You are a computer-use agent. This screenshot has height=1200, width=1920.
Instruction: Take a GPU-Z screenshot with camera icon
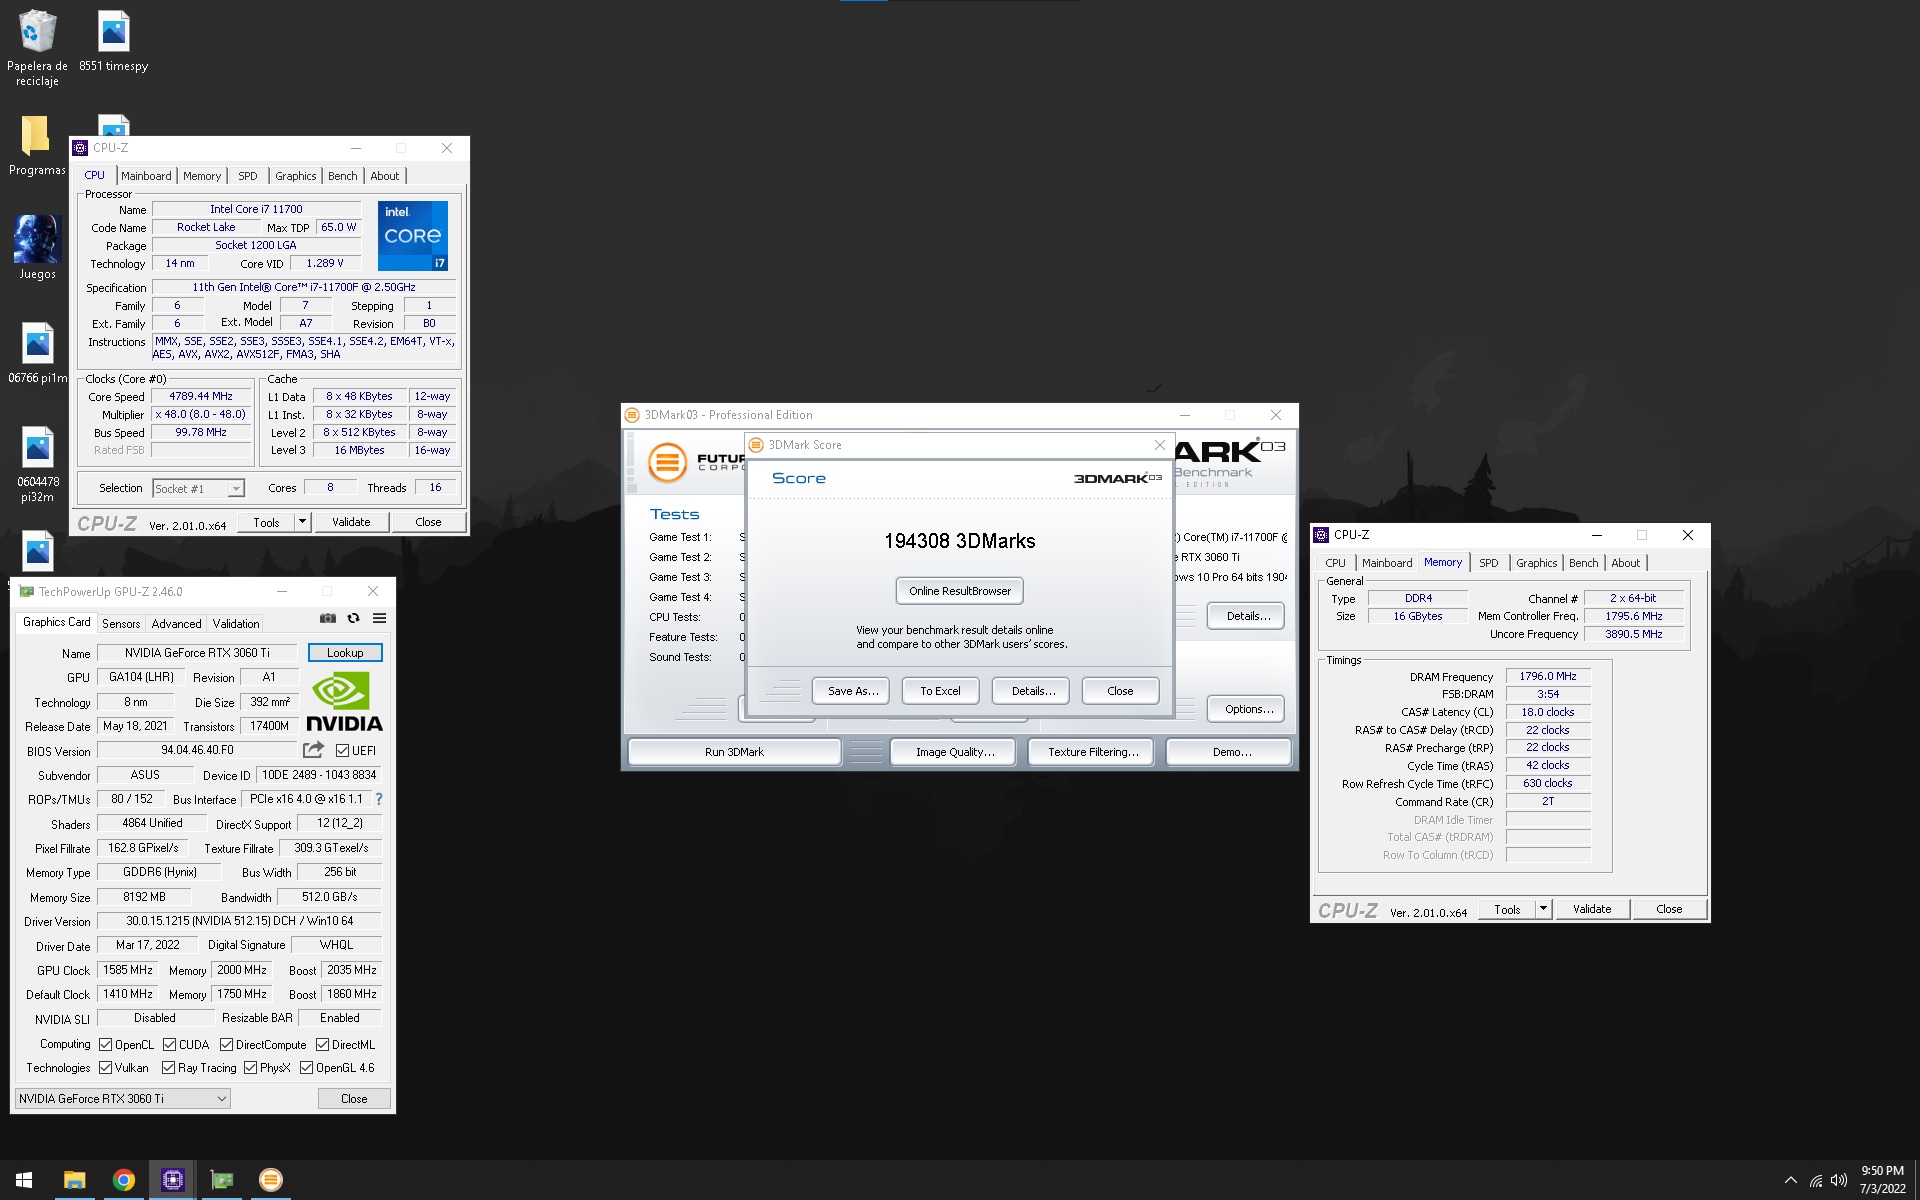click(x=327, y=618)
